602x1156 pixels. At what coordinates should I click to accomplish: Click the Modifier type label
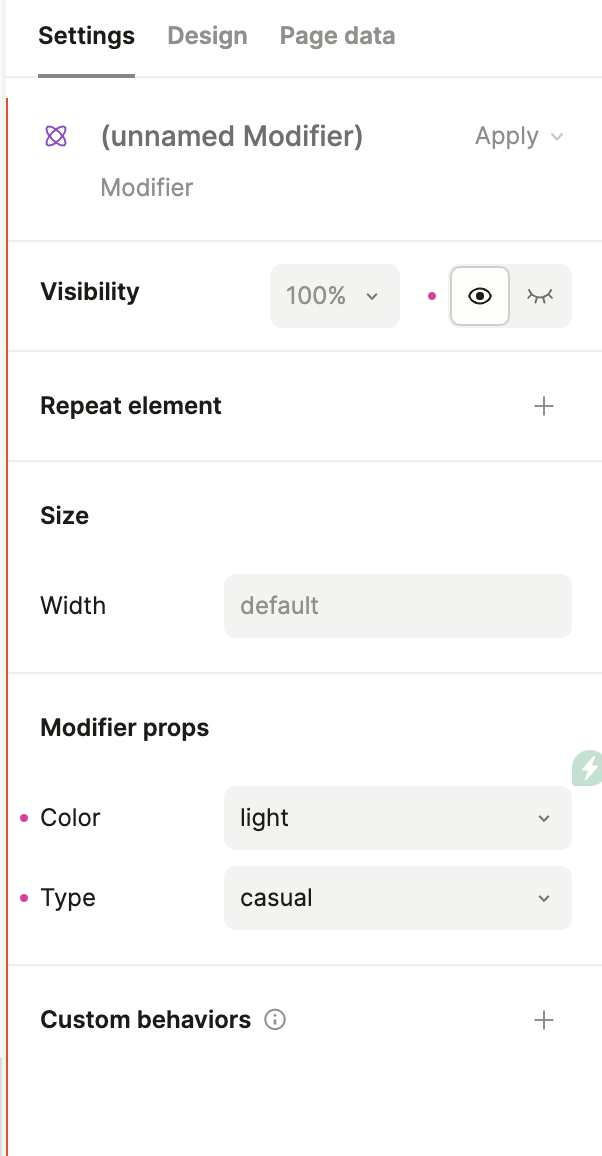point(147,188)
